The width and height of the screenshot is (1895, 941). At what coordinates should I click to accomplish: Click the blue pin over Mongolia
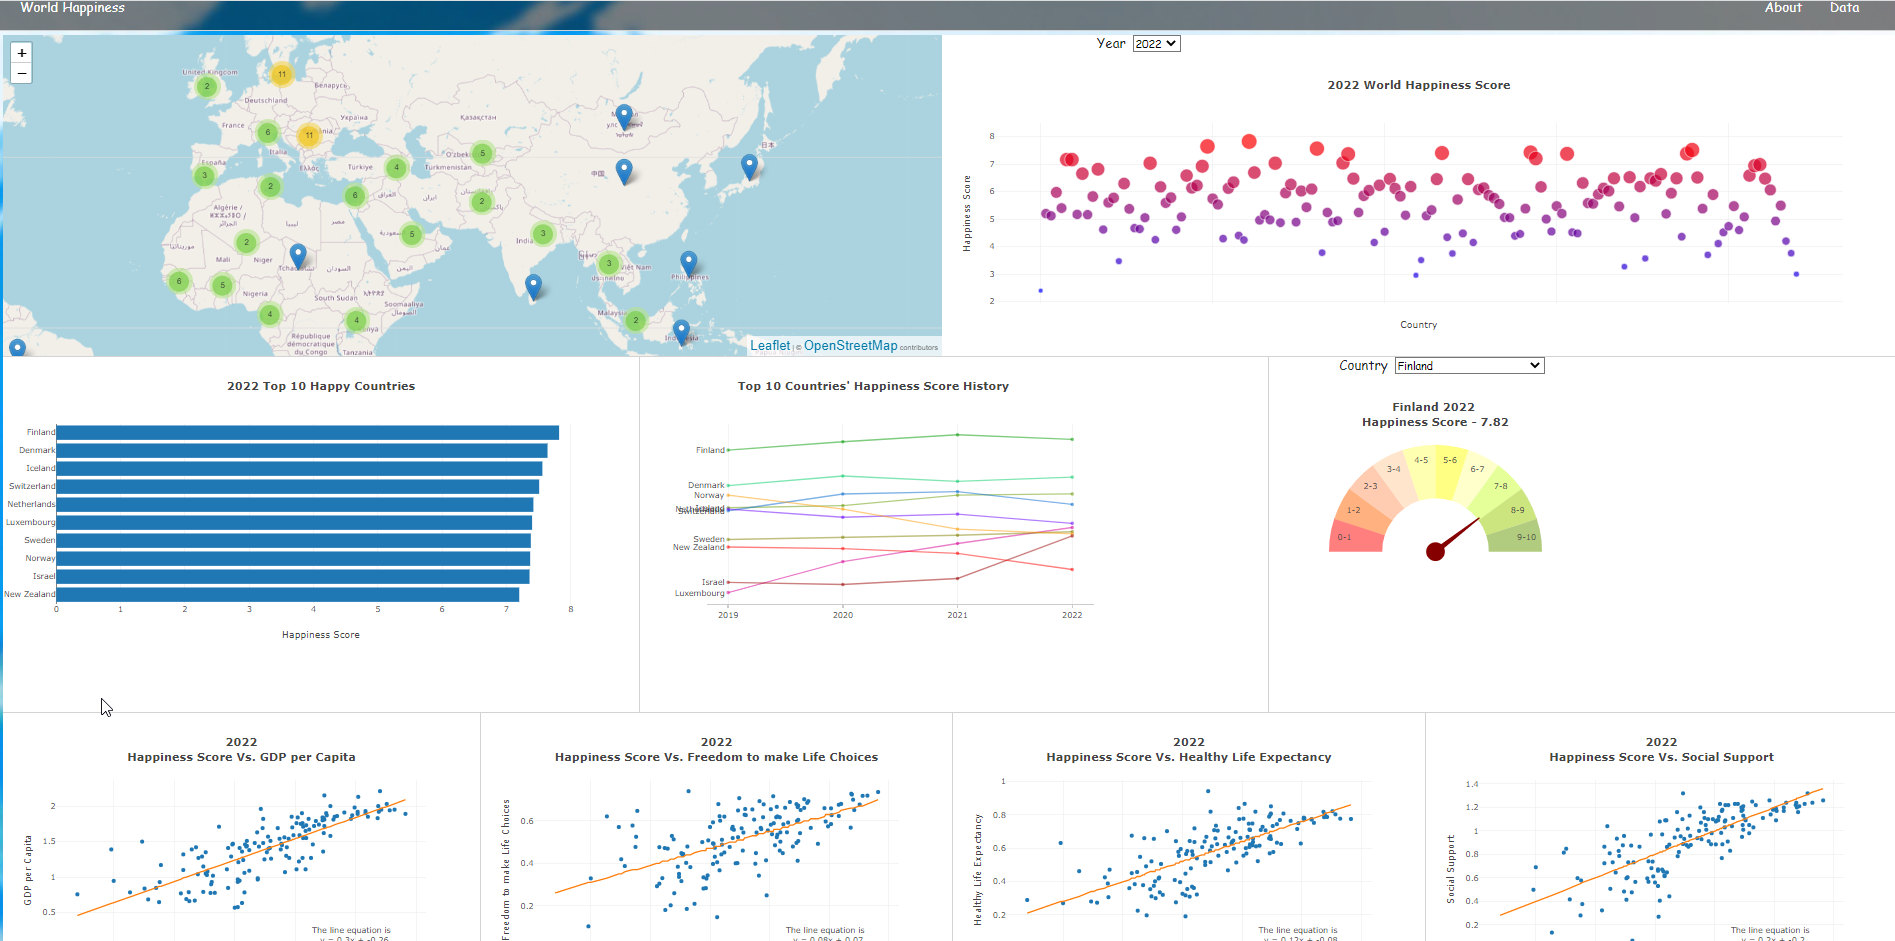click(624, 118)
